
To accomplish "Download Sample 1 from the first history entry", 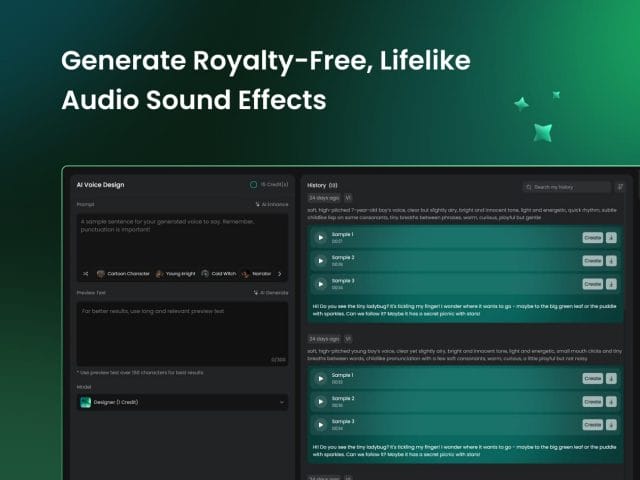I will coord(611,238).
